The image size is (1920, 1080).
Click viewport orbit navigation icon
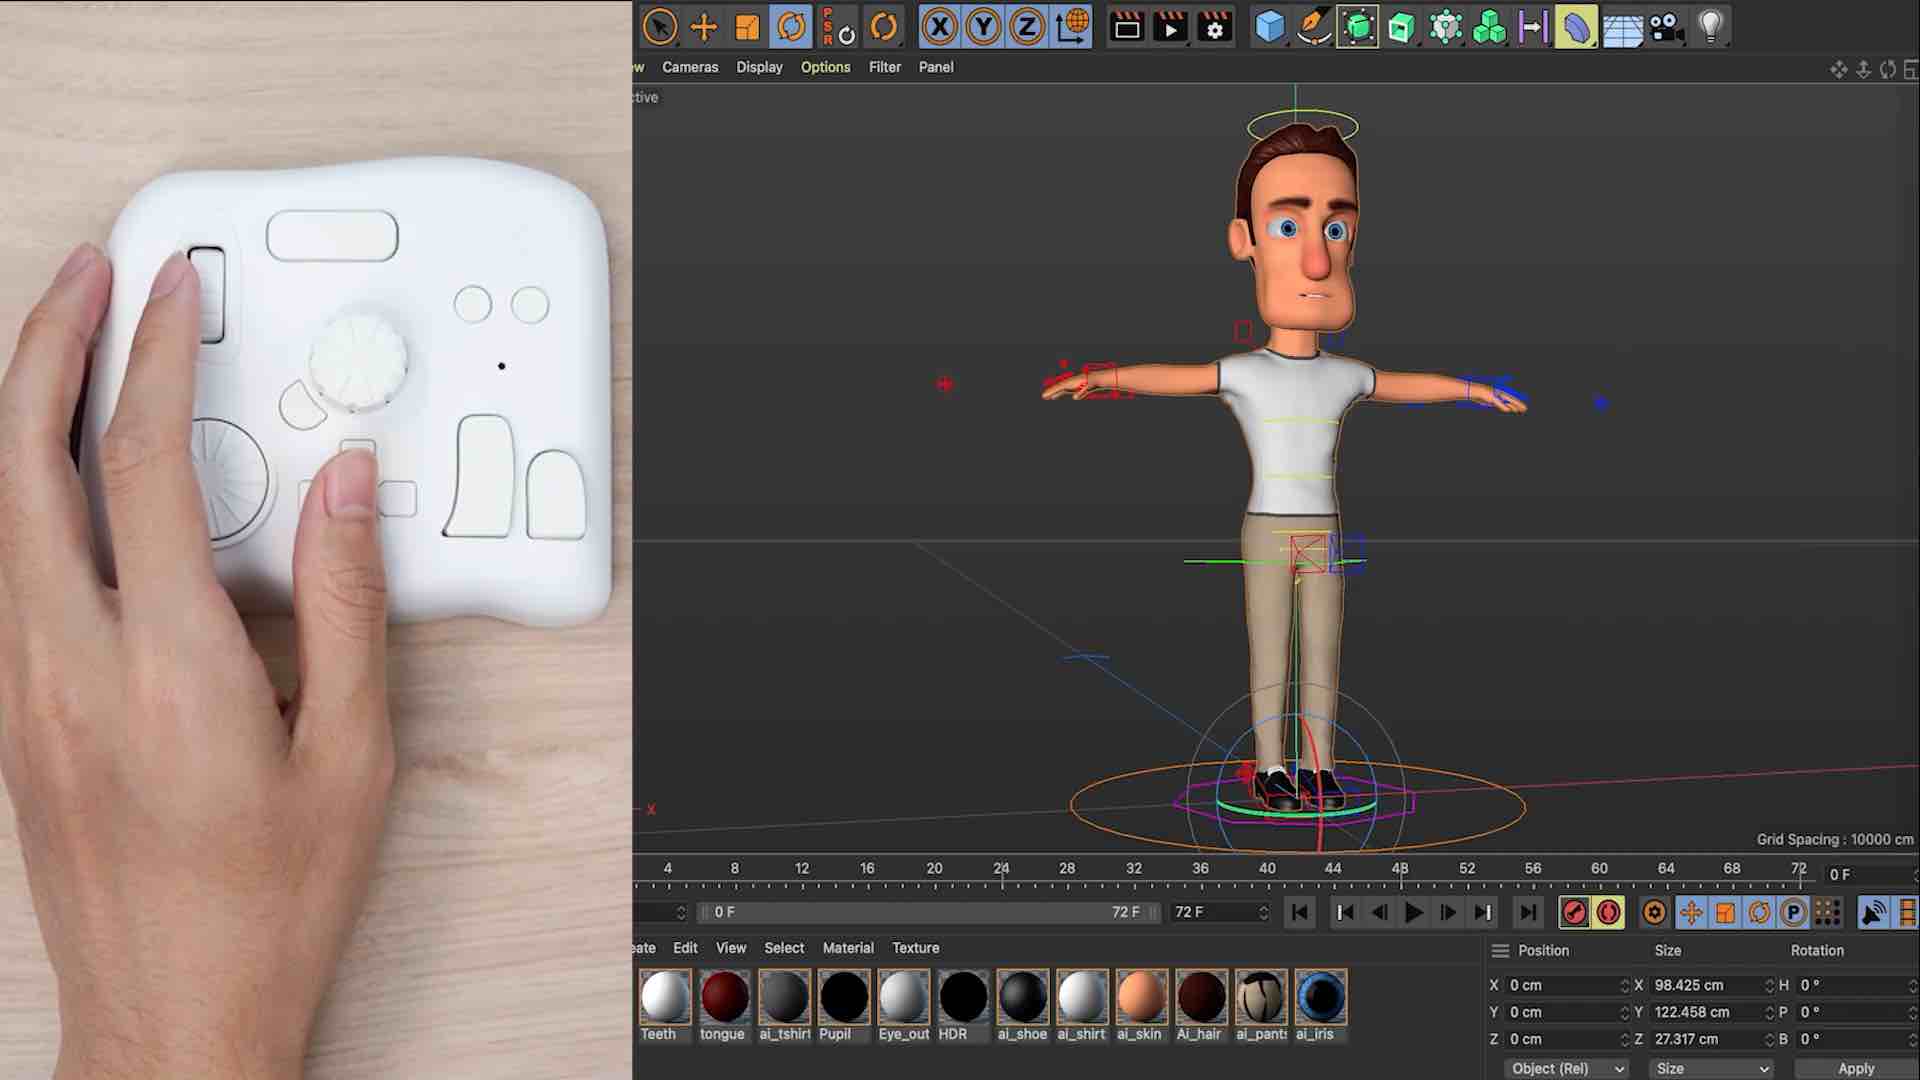coord(1888,69)
